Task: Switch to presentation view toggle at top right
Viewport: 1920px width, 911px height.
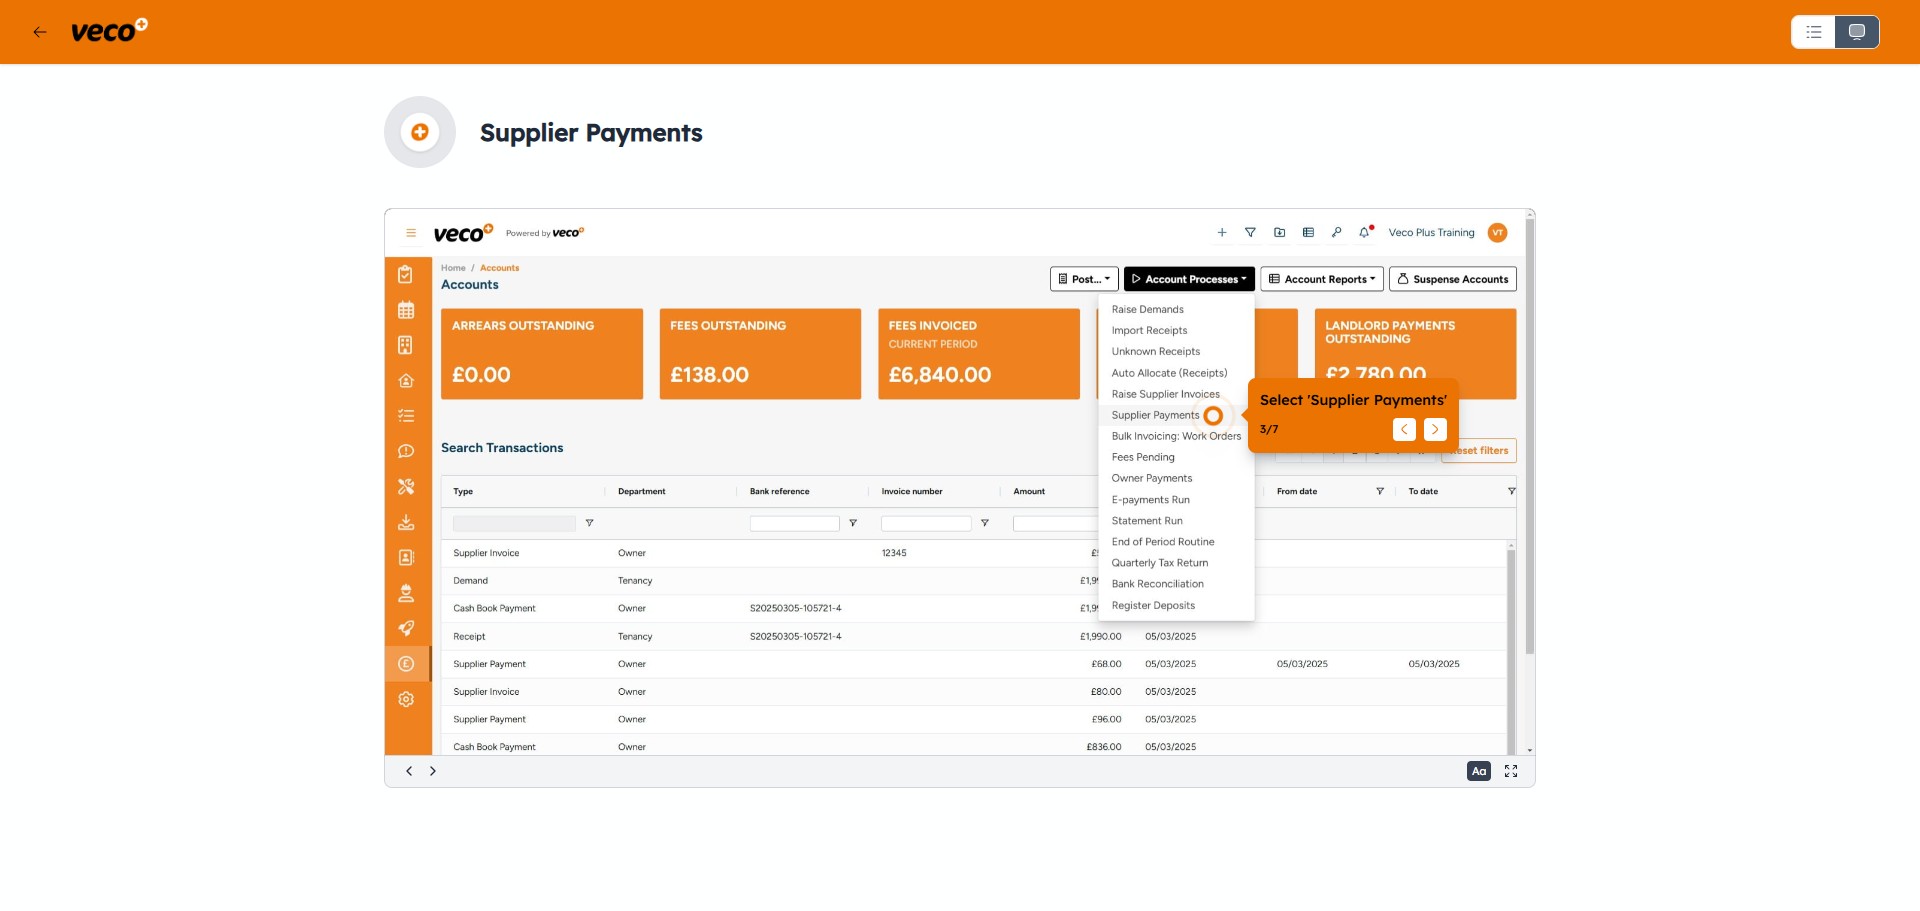Action: [1856, 32]
